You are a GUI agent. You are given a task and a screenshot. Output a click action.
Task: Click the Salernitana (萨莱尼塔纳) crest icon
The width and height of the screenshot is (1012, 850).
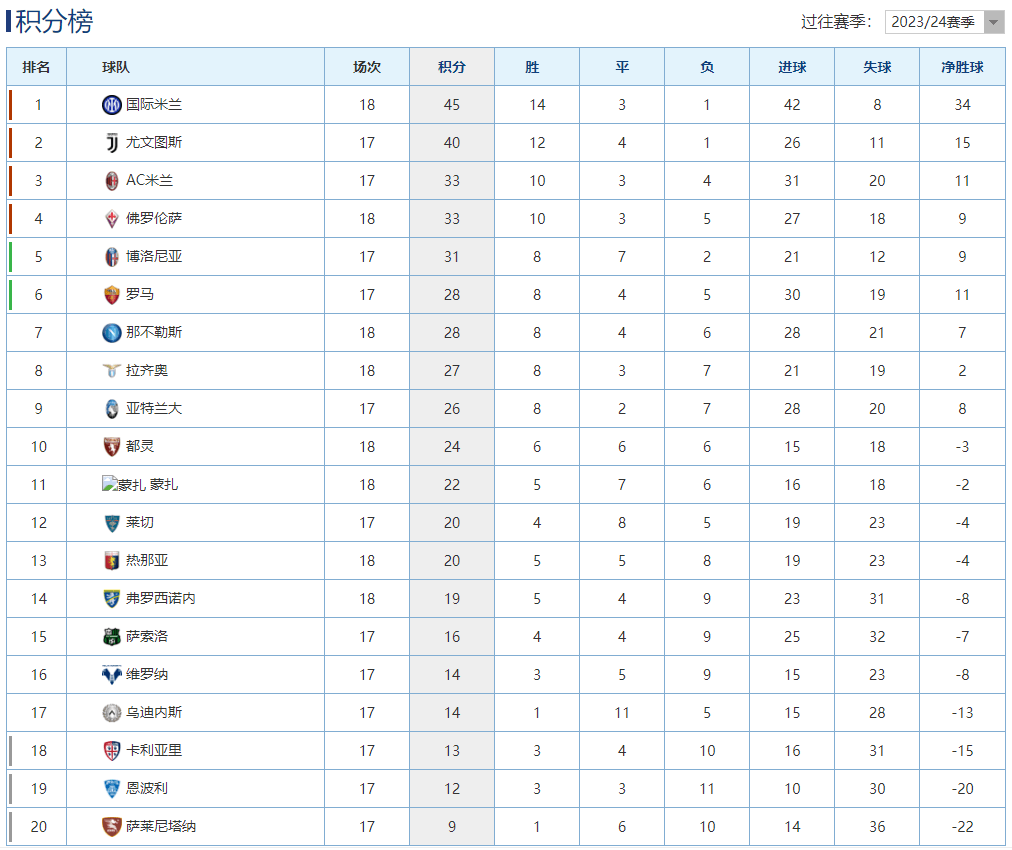coord(112,827)
